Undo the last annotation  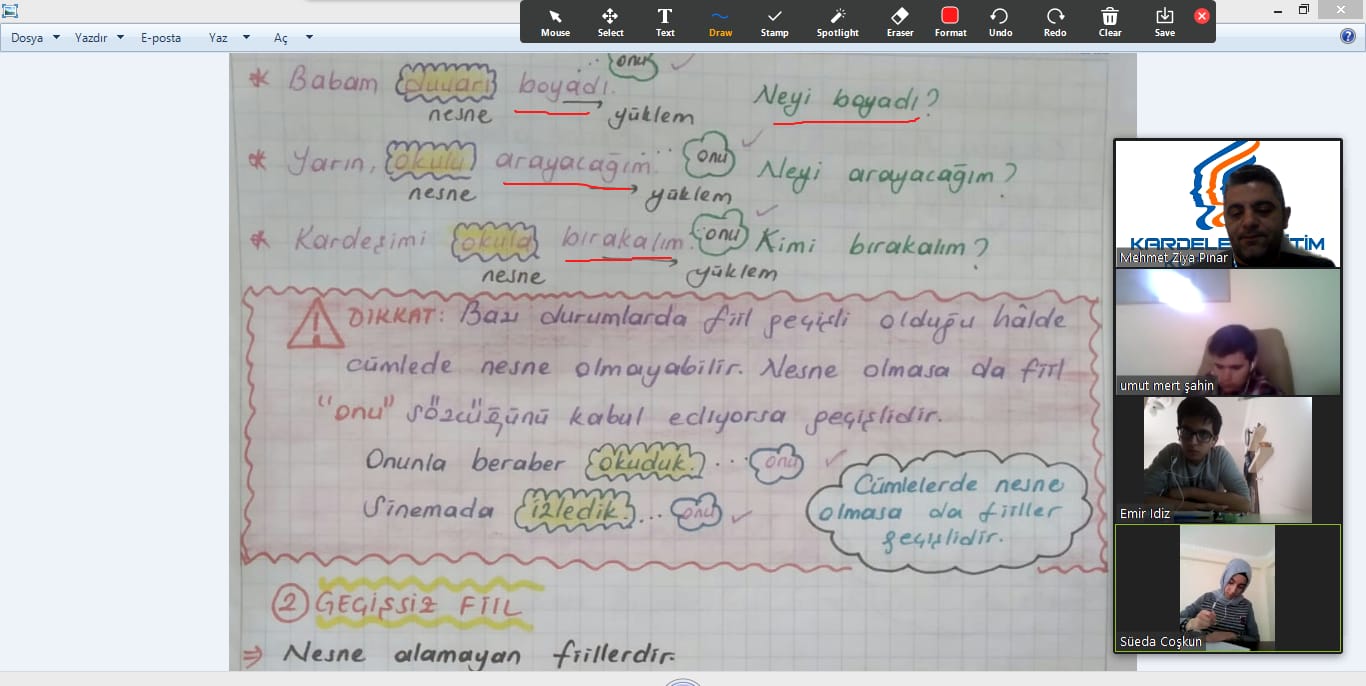tap(1000, 21)
